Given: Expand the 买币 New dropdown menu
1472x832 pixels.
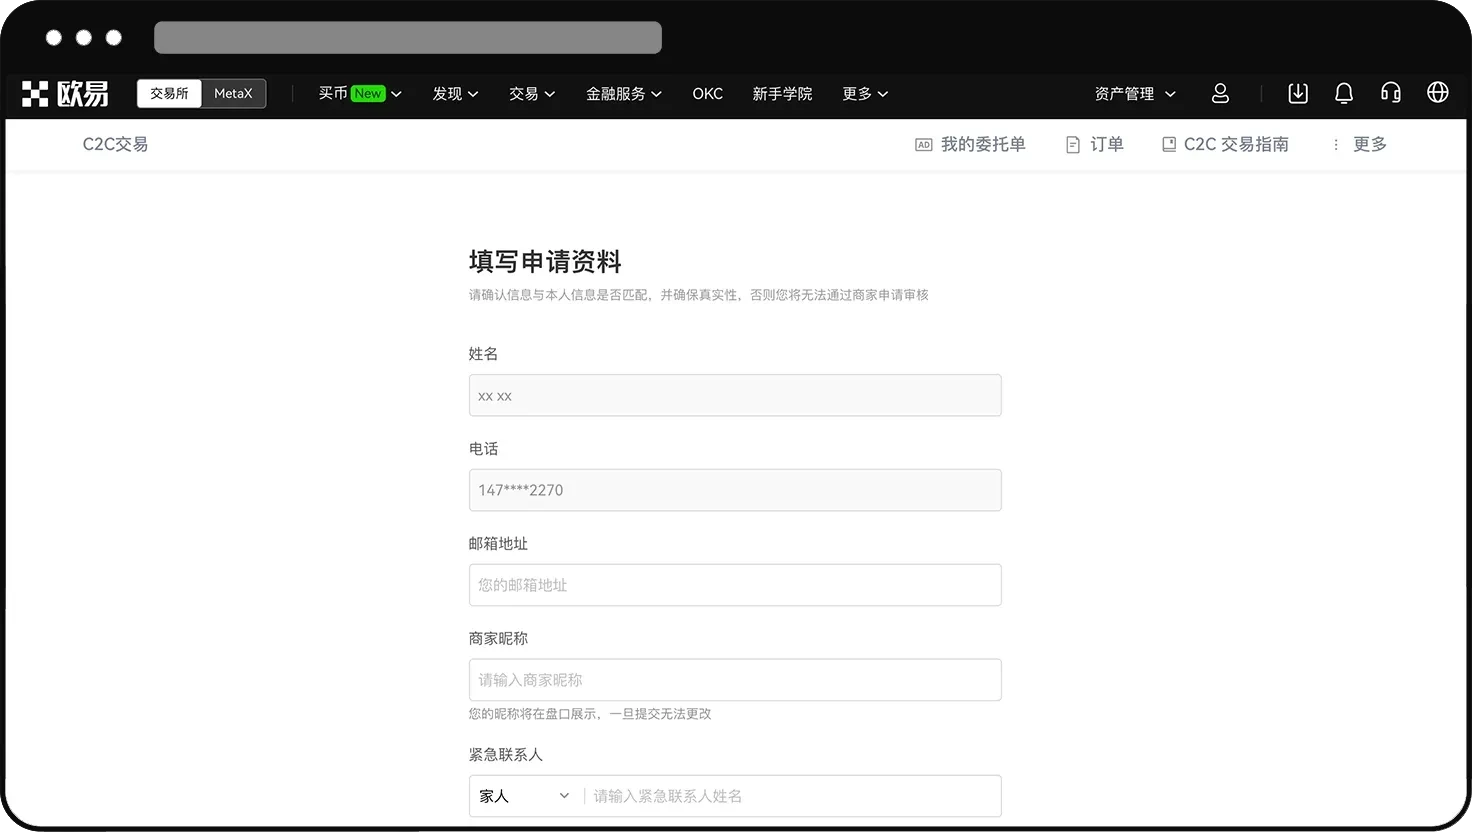Looking at the screenshot, I should (x=360, y=93).
